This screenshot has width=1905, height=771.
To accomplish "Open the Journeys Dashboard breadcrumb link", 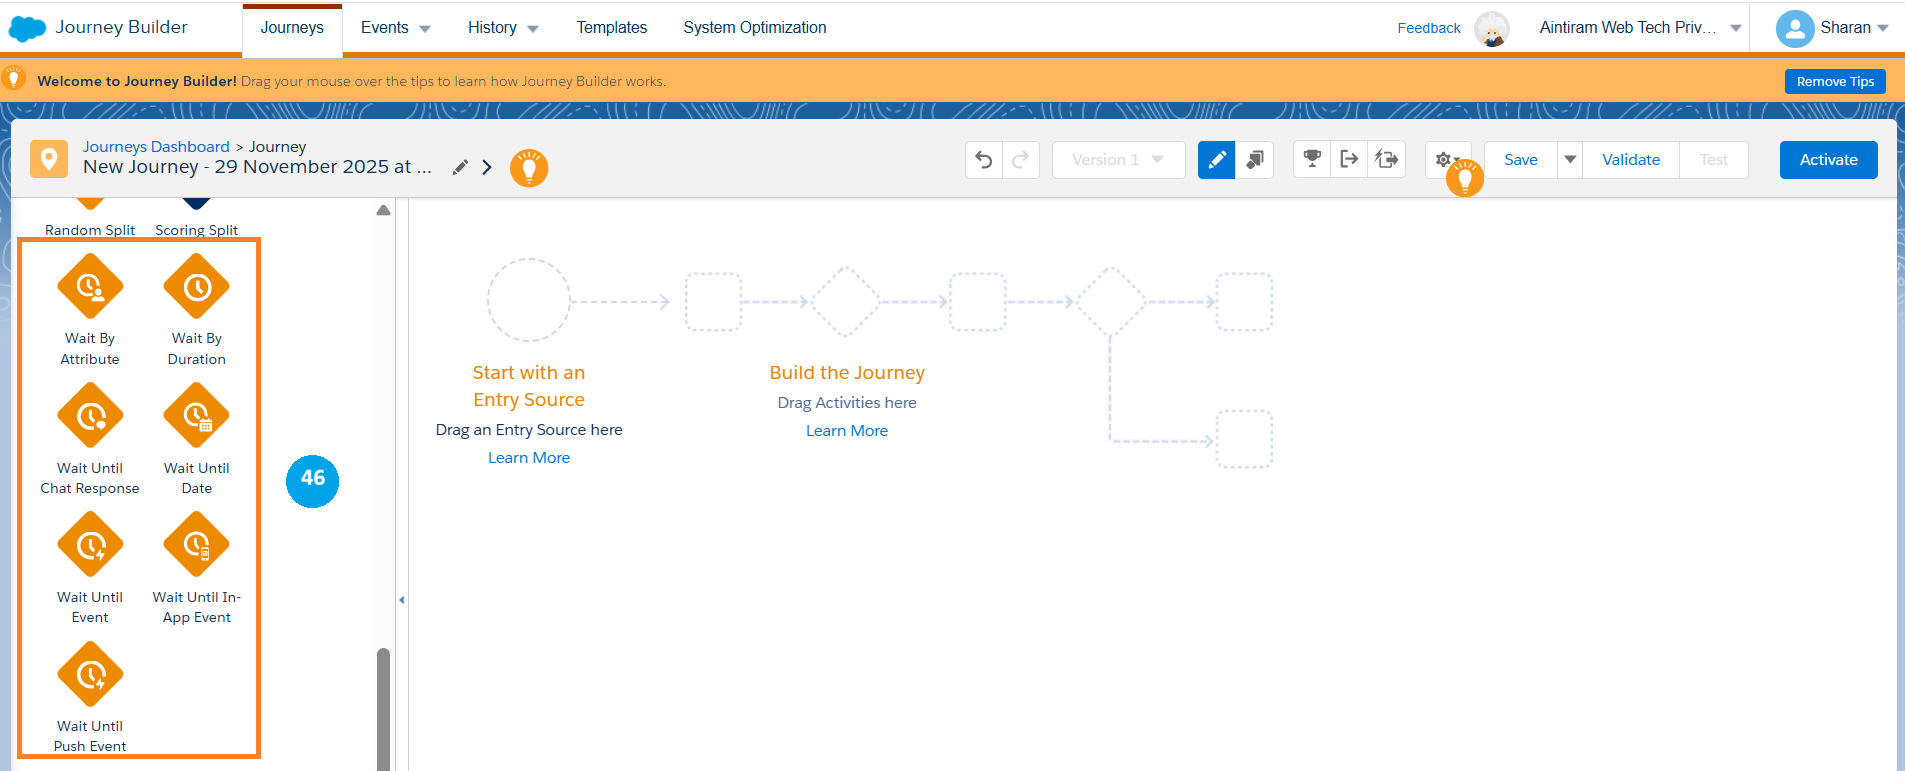I will pyautogui.click(x=156, y=147).
